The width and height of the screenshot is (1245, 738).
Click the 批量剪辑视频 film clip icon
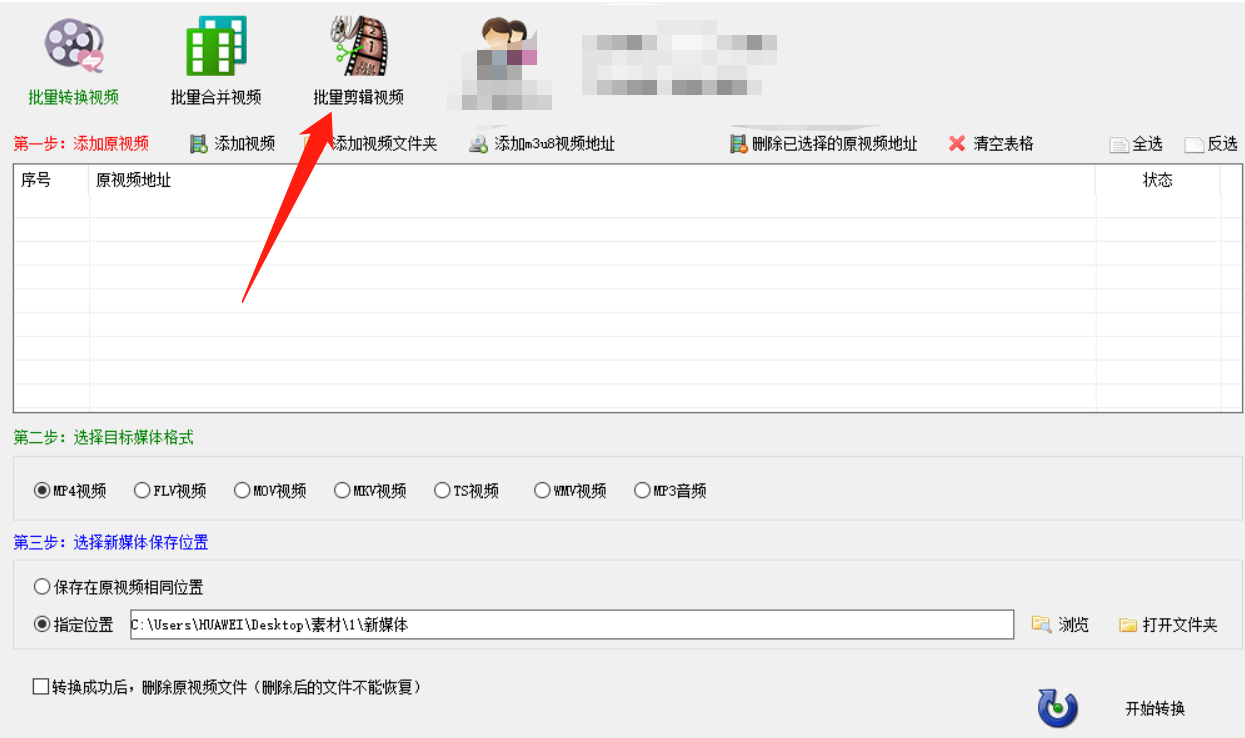coord(358,45)
